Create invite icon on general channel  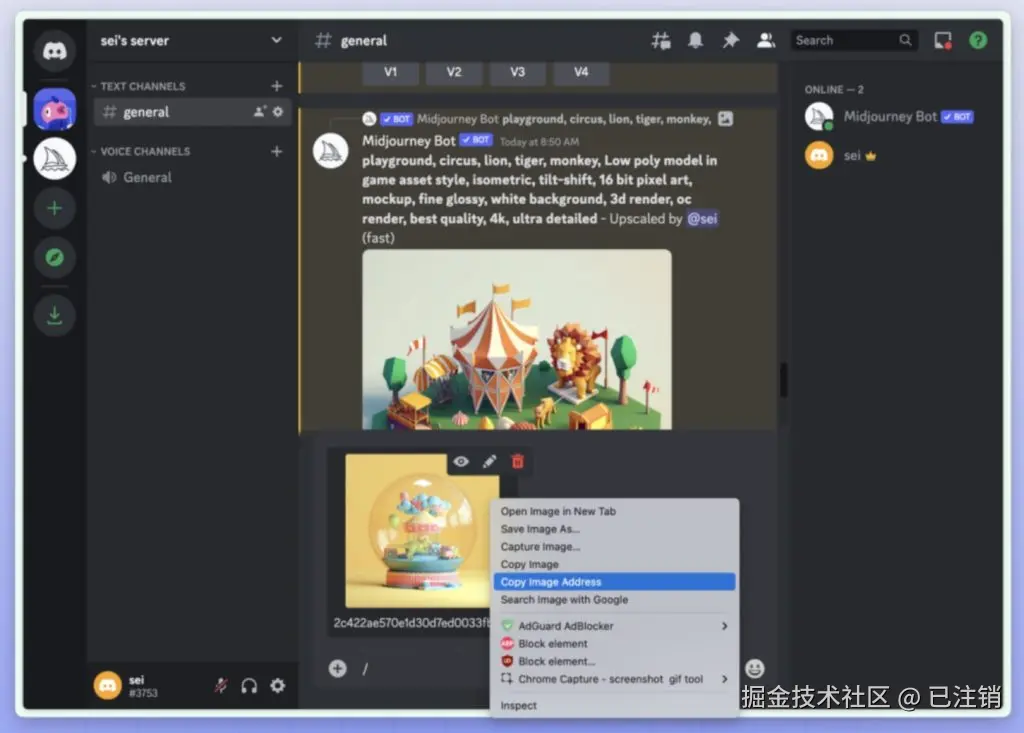pyautogui.click(x=260, y=112)
